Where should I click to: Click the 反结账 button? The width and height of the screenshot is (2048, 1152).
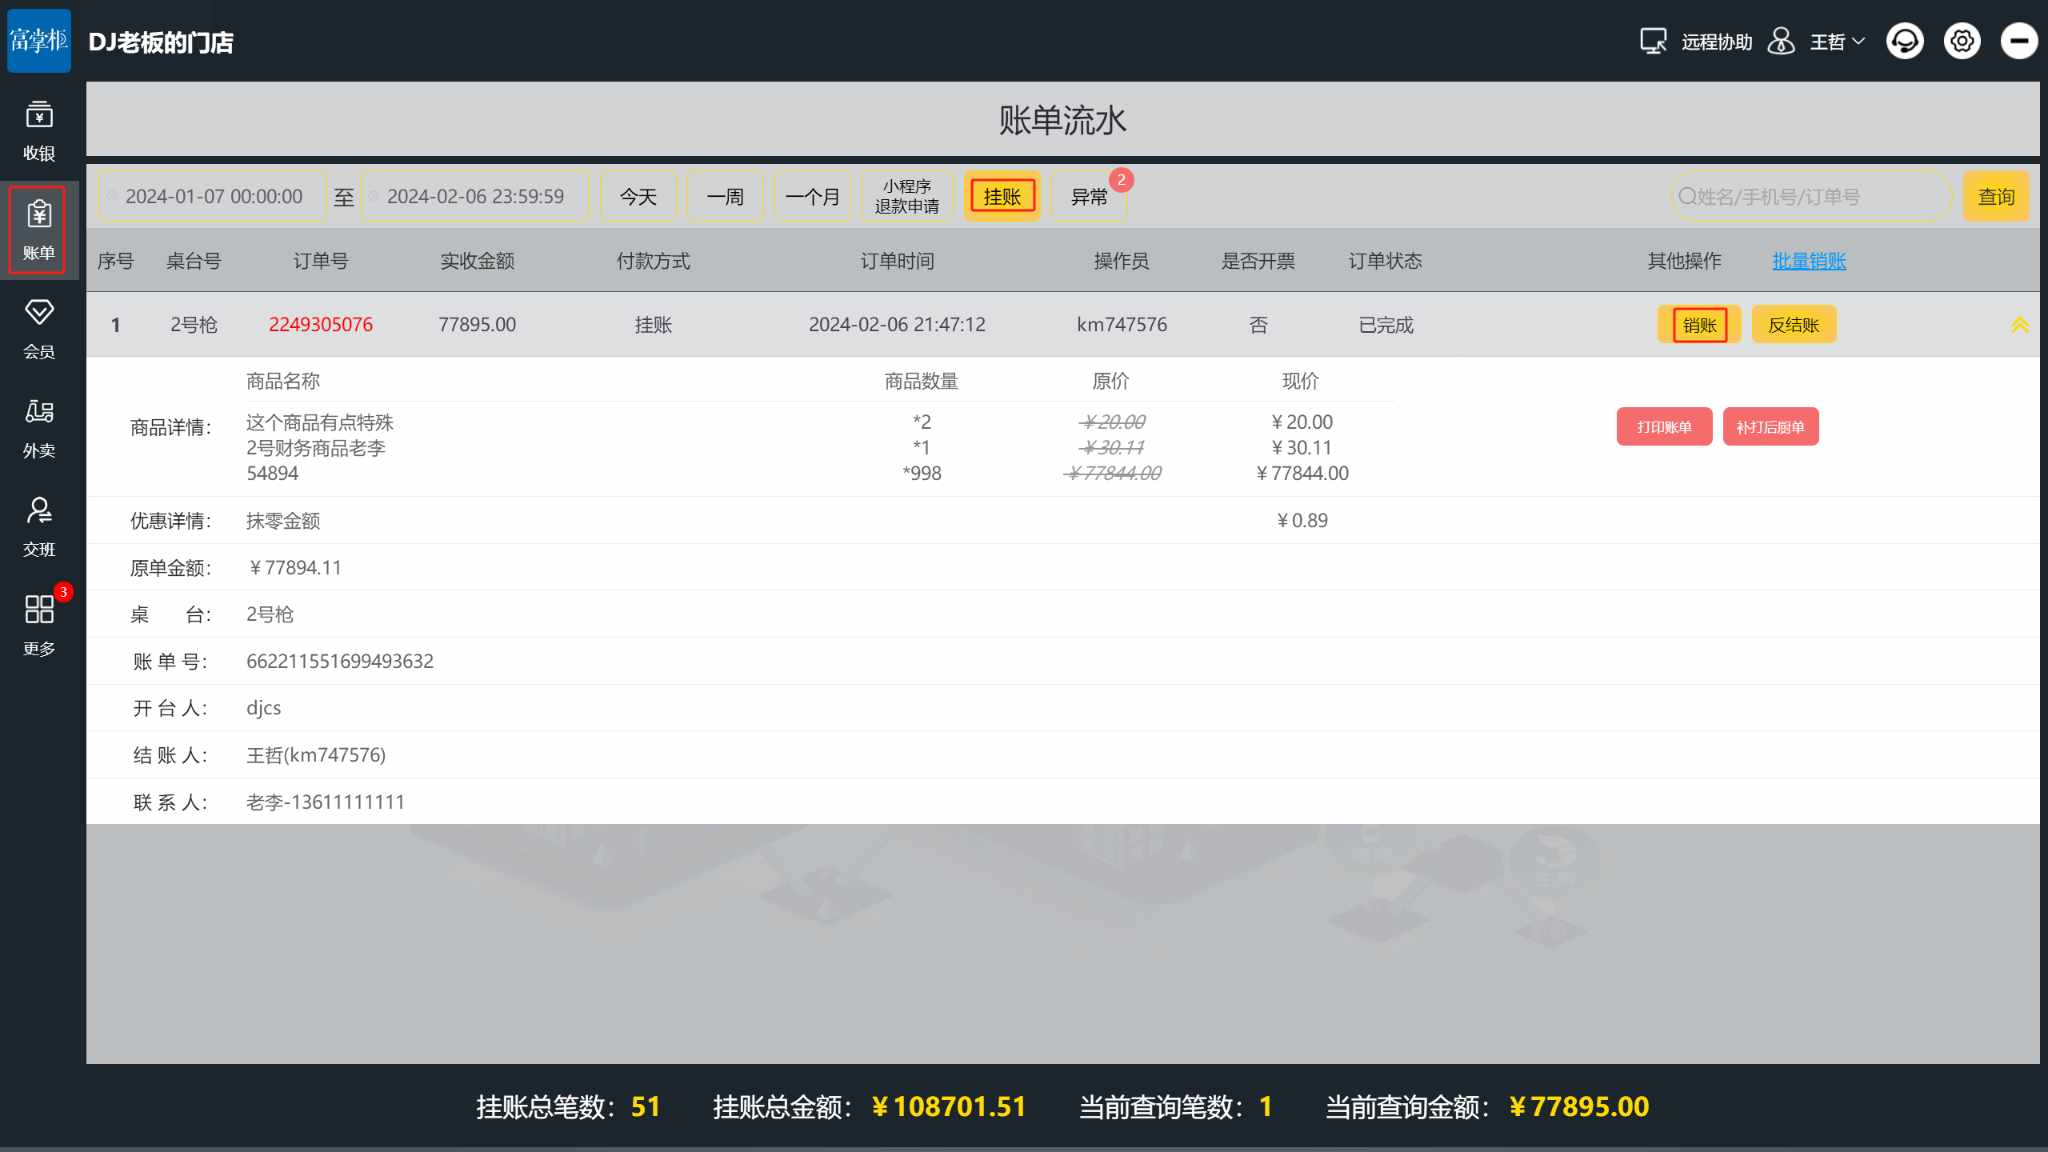[x=1794, y=325]
